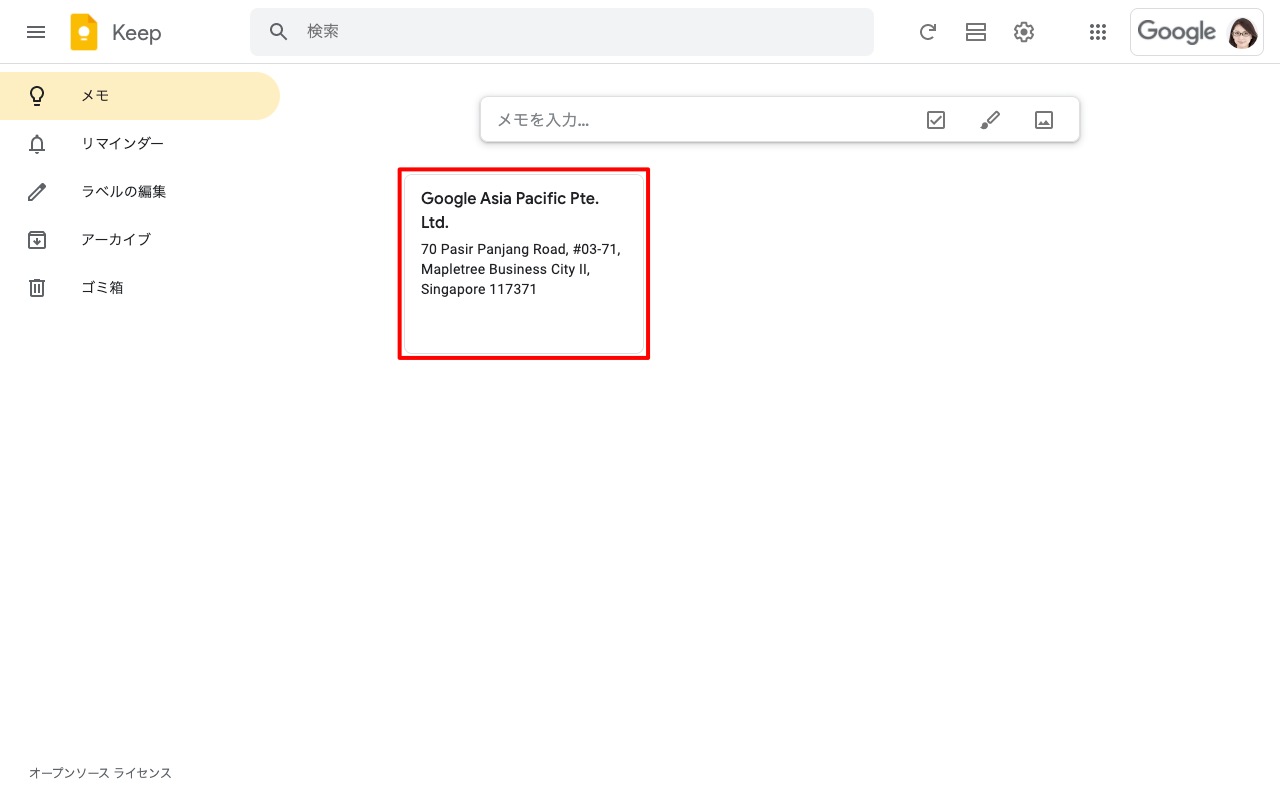Click the Keep title text
The width and height of the screenshot is (1280, 800).
click(x=136, y=33)
